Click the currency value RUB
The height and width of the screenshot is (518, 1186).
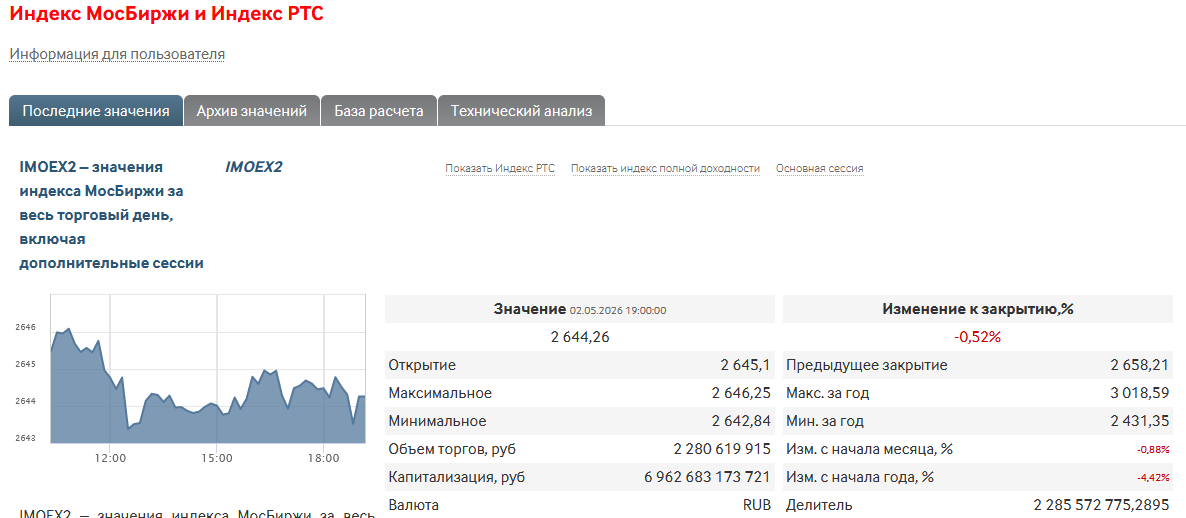pos(756,504)
